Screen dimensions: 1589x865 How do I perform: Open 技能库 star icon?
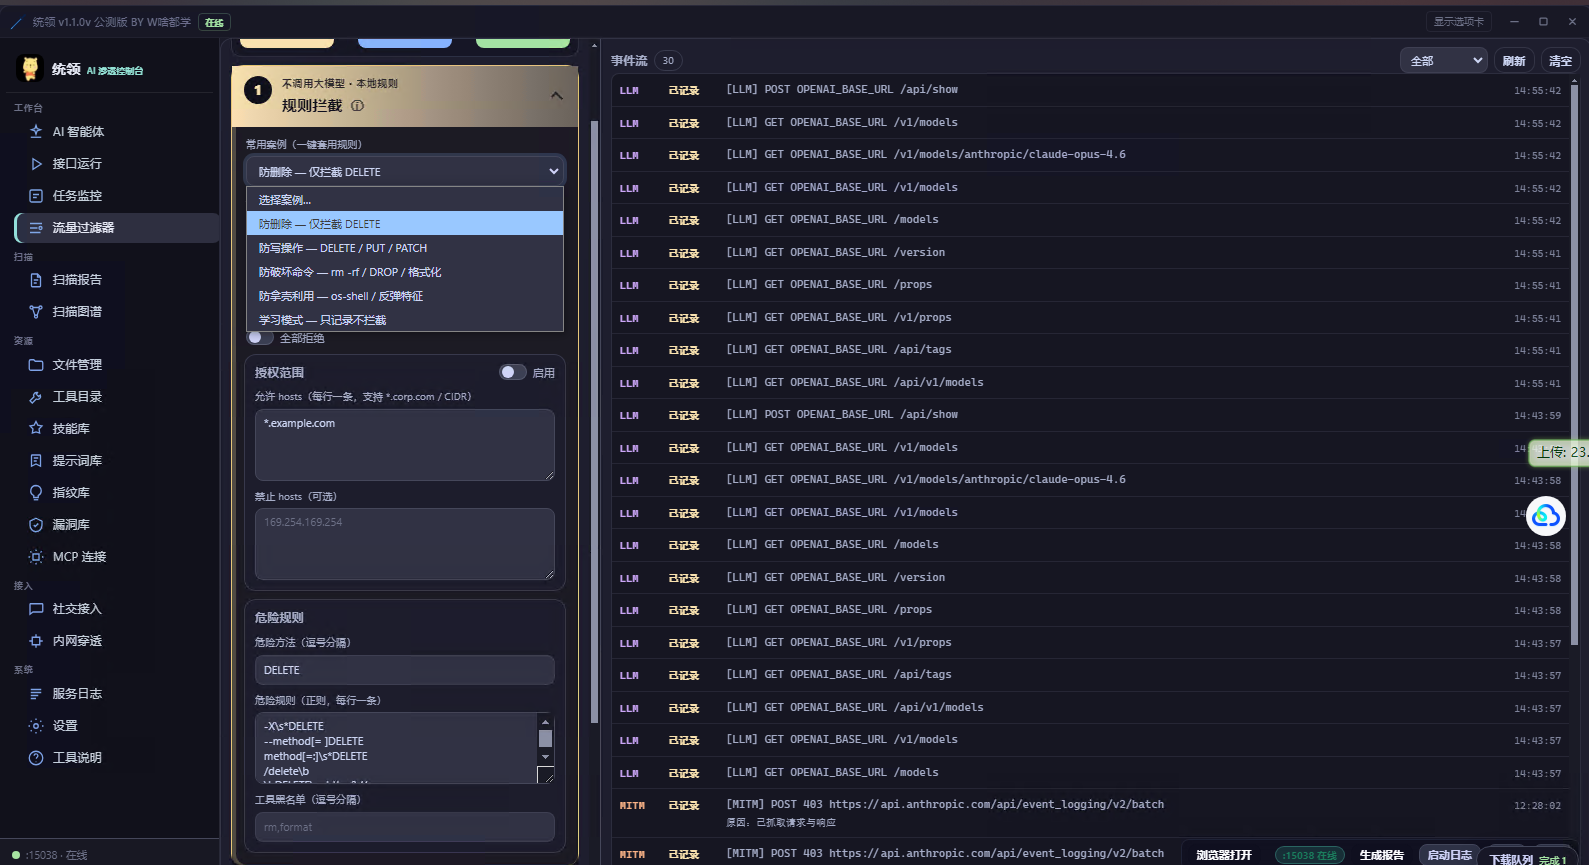[36, 428]
